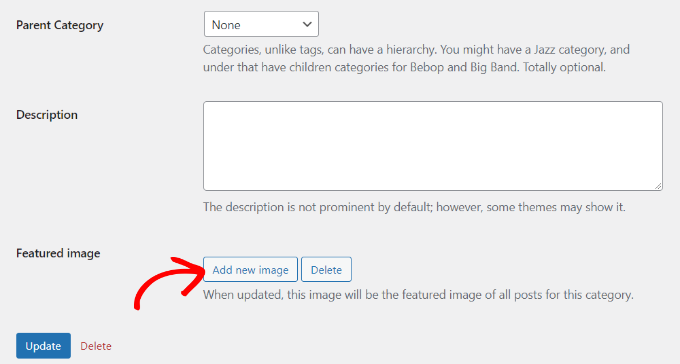Viewport: 680px width, 364px height.
Task: Click the resize grip of the Description box
Action: click(658, 186)
